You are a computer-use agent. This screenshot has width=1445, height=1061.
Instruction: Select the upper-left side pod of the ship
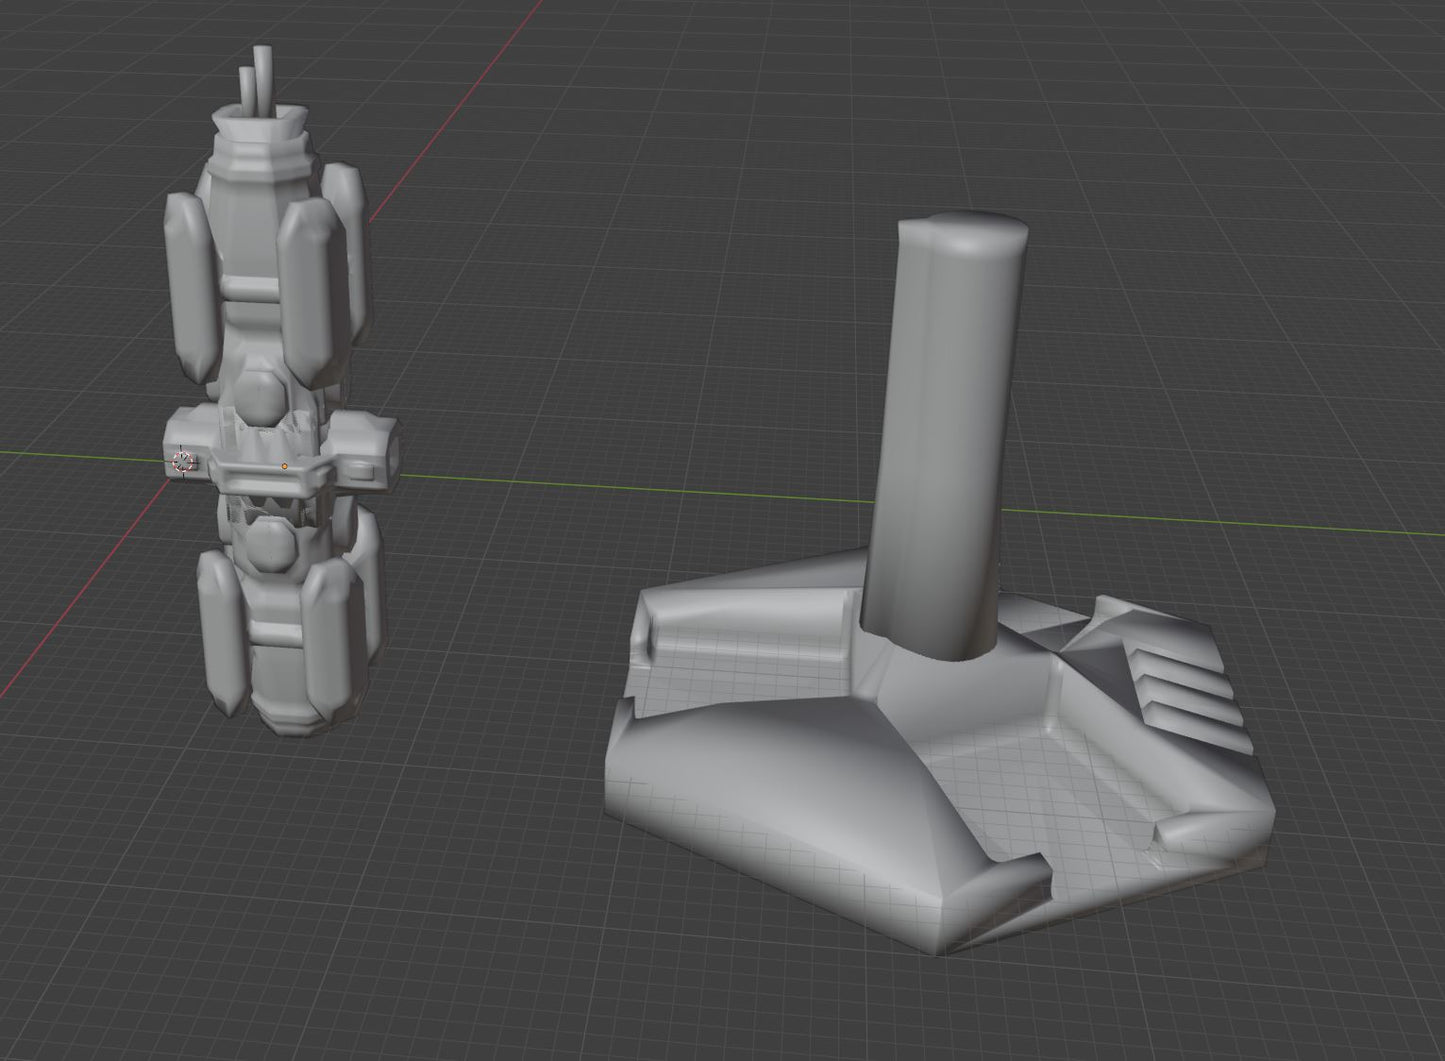pos(186,280)
